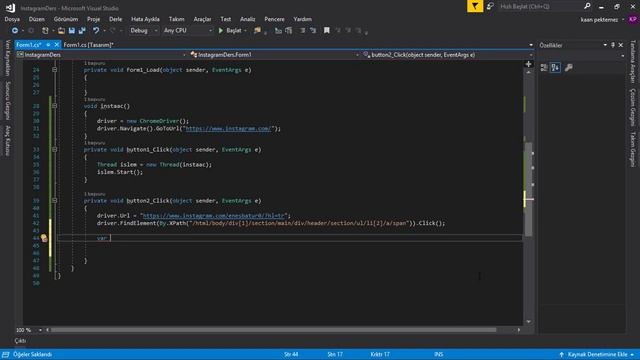Click the split editor plus icon
Viewport: 640px width, 360px height.
(529, 64)
